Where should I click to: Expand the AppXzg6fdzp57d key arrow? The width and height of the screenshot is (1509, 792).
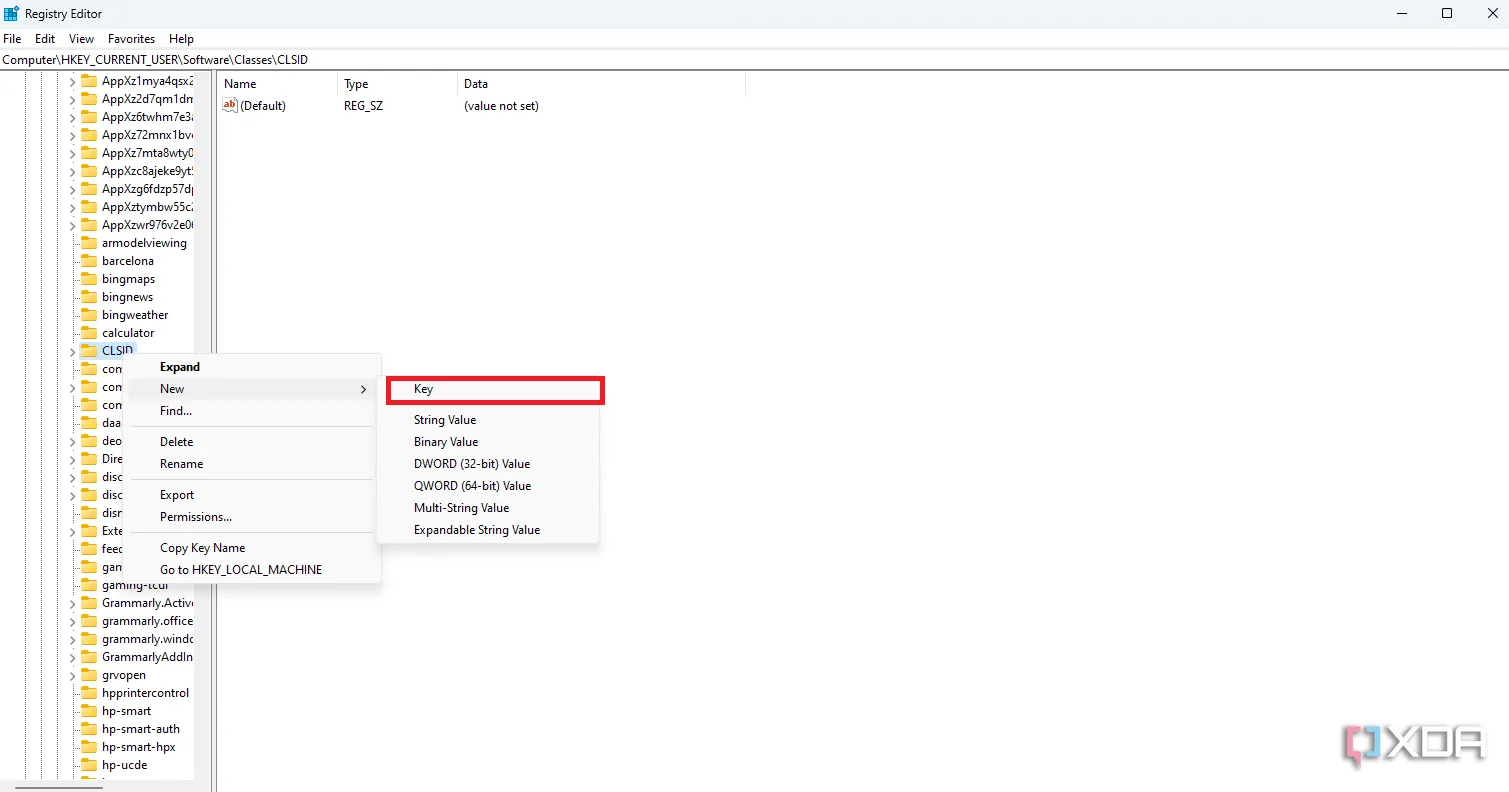[72, 190]
